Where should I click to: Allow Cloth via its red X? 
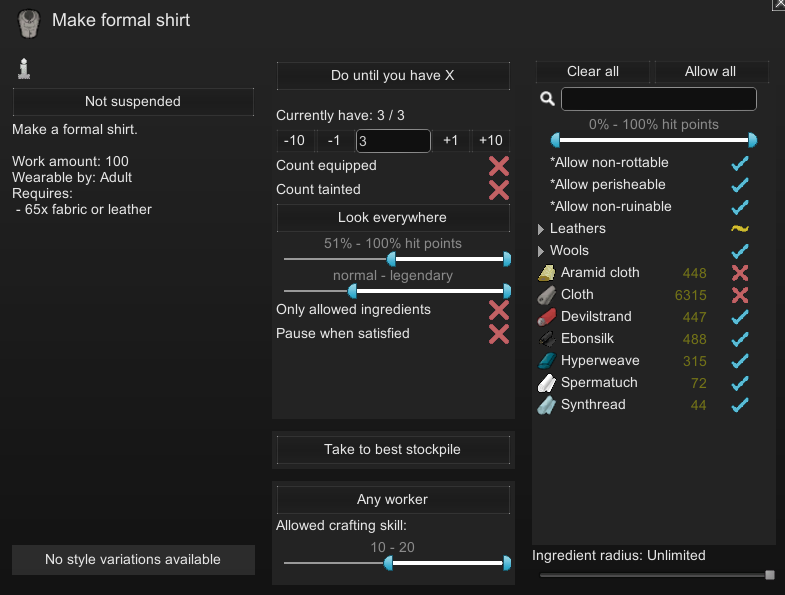(x=740, y=295)
